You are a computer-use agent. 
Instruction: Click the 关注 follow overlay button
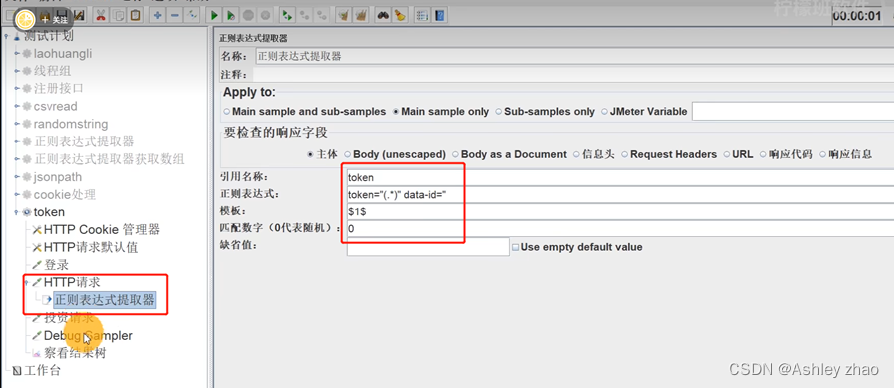coord(55,20)
